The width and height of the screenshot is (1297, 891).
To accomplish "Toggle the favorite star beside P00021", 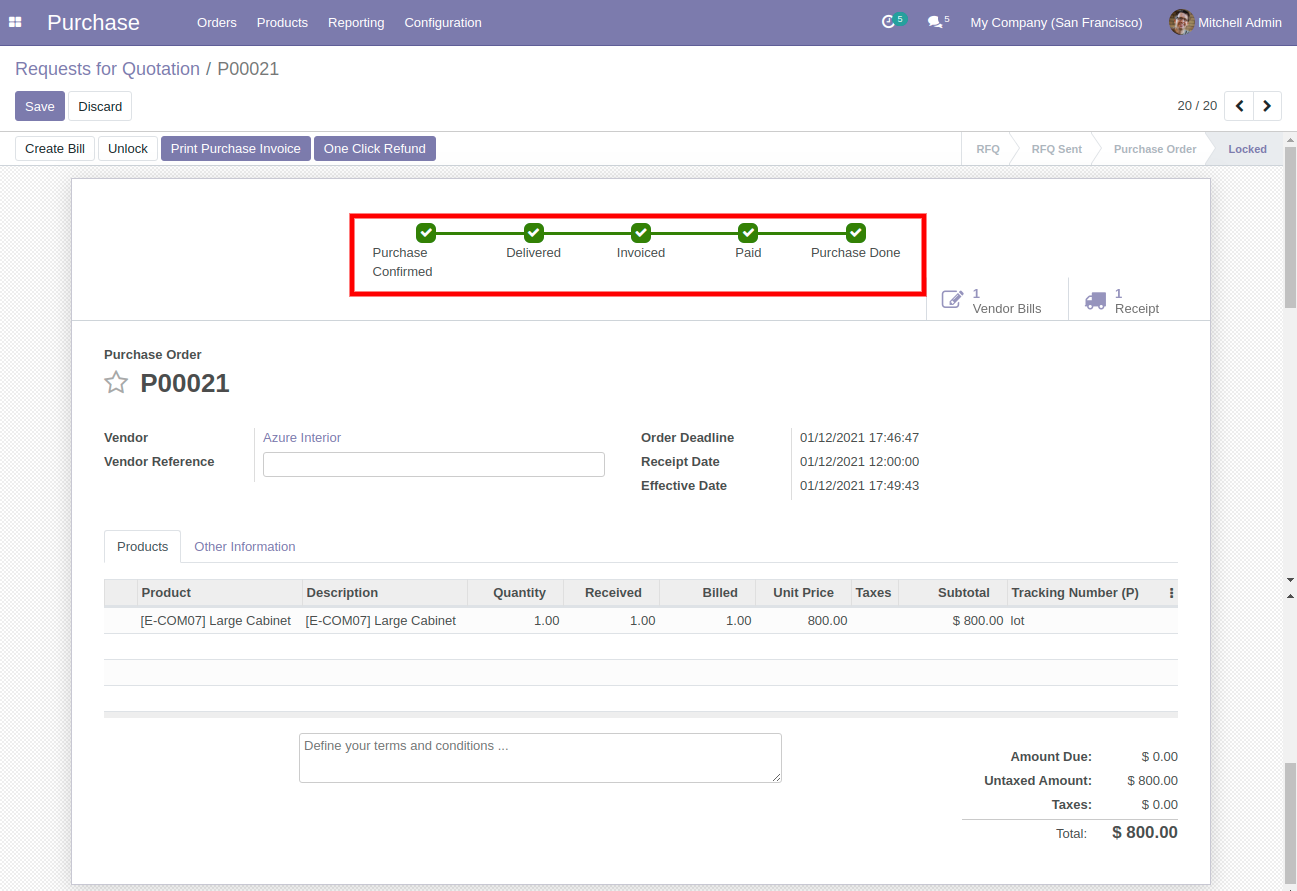I will click(116, 383).
